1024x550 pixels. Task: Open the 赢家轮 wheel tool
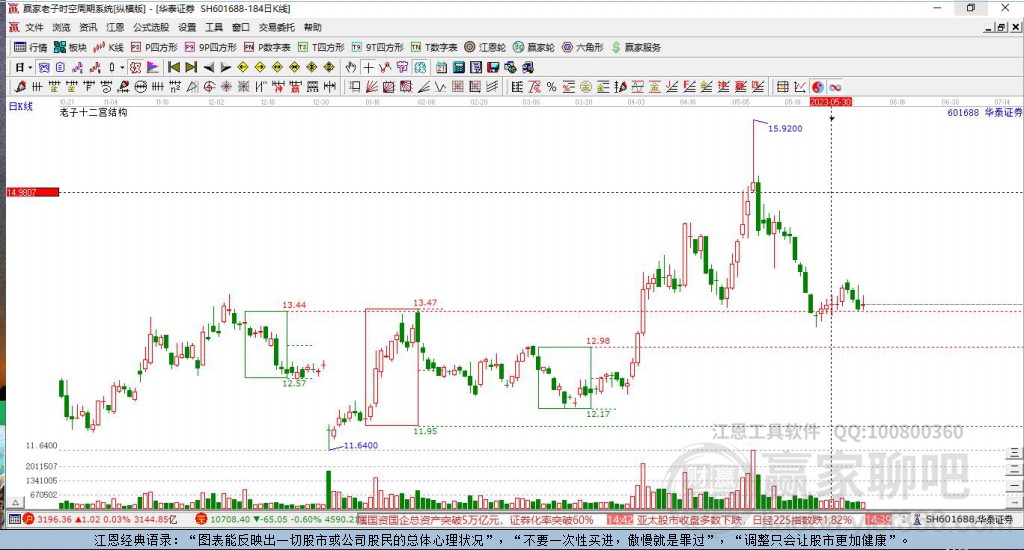(534, 47)
